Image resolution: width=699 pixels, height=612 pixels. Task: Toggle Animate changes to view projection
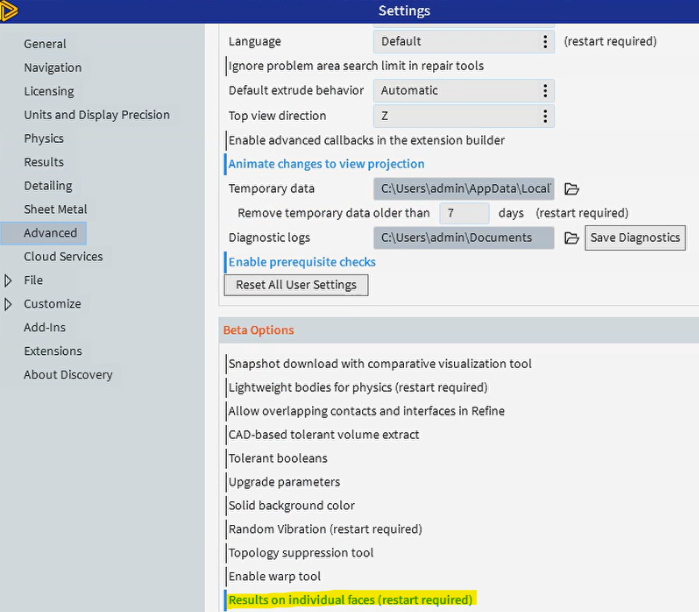click(326, 164)
